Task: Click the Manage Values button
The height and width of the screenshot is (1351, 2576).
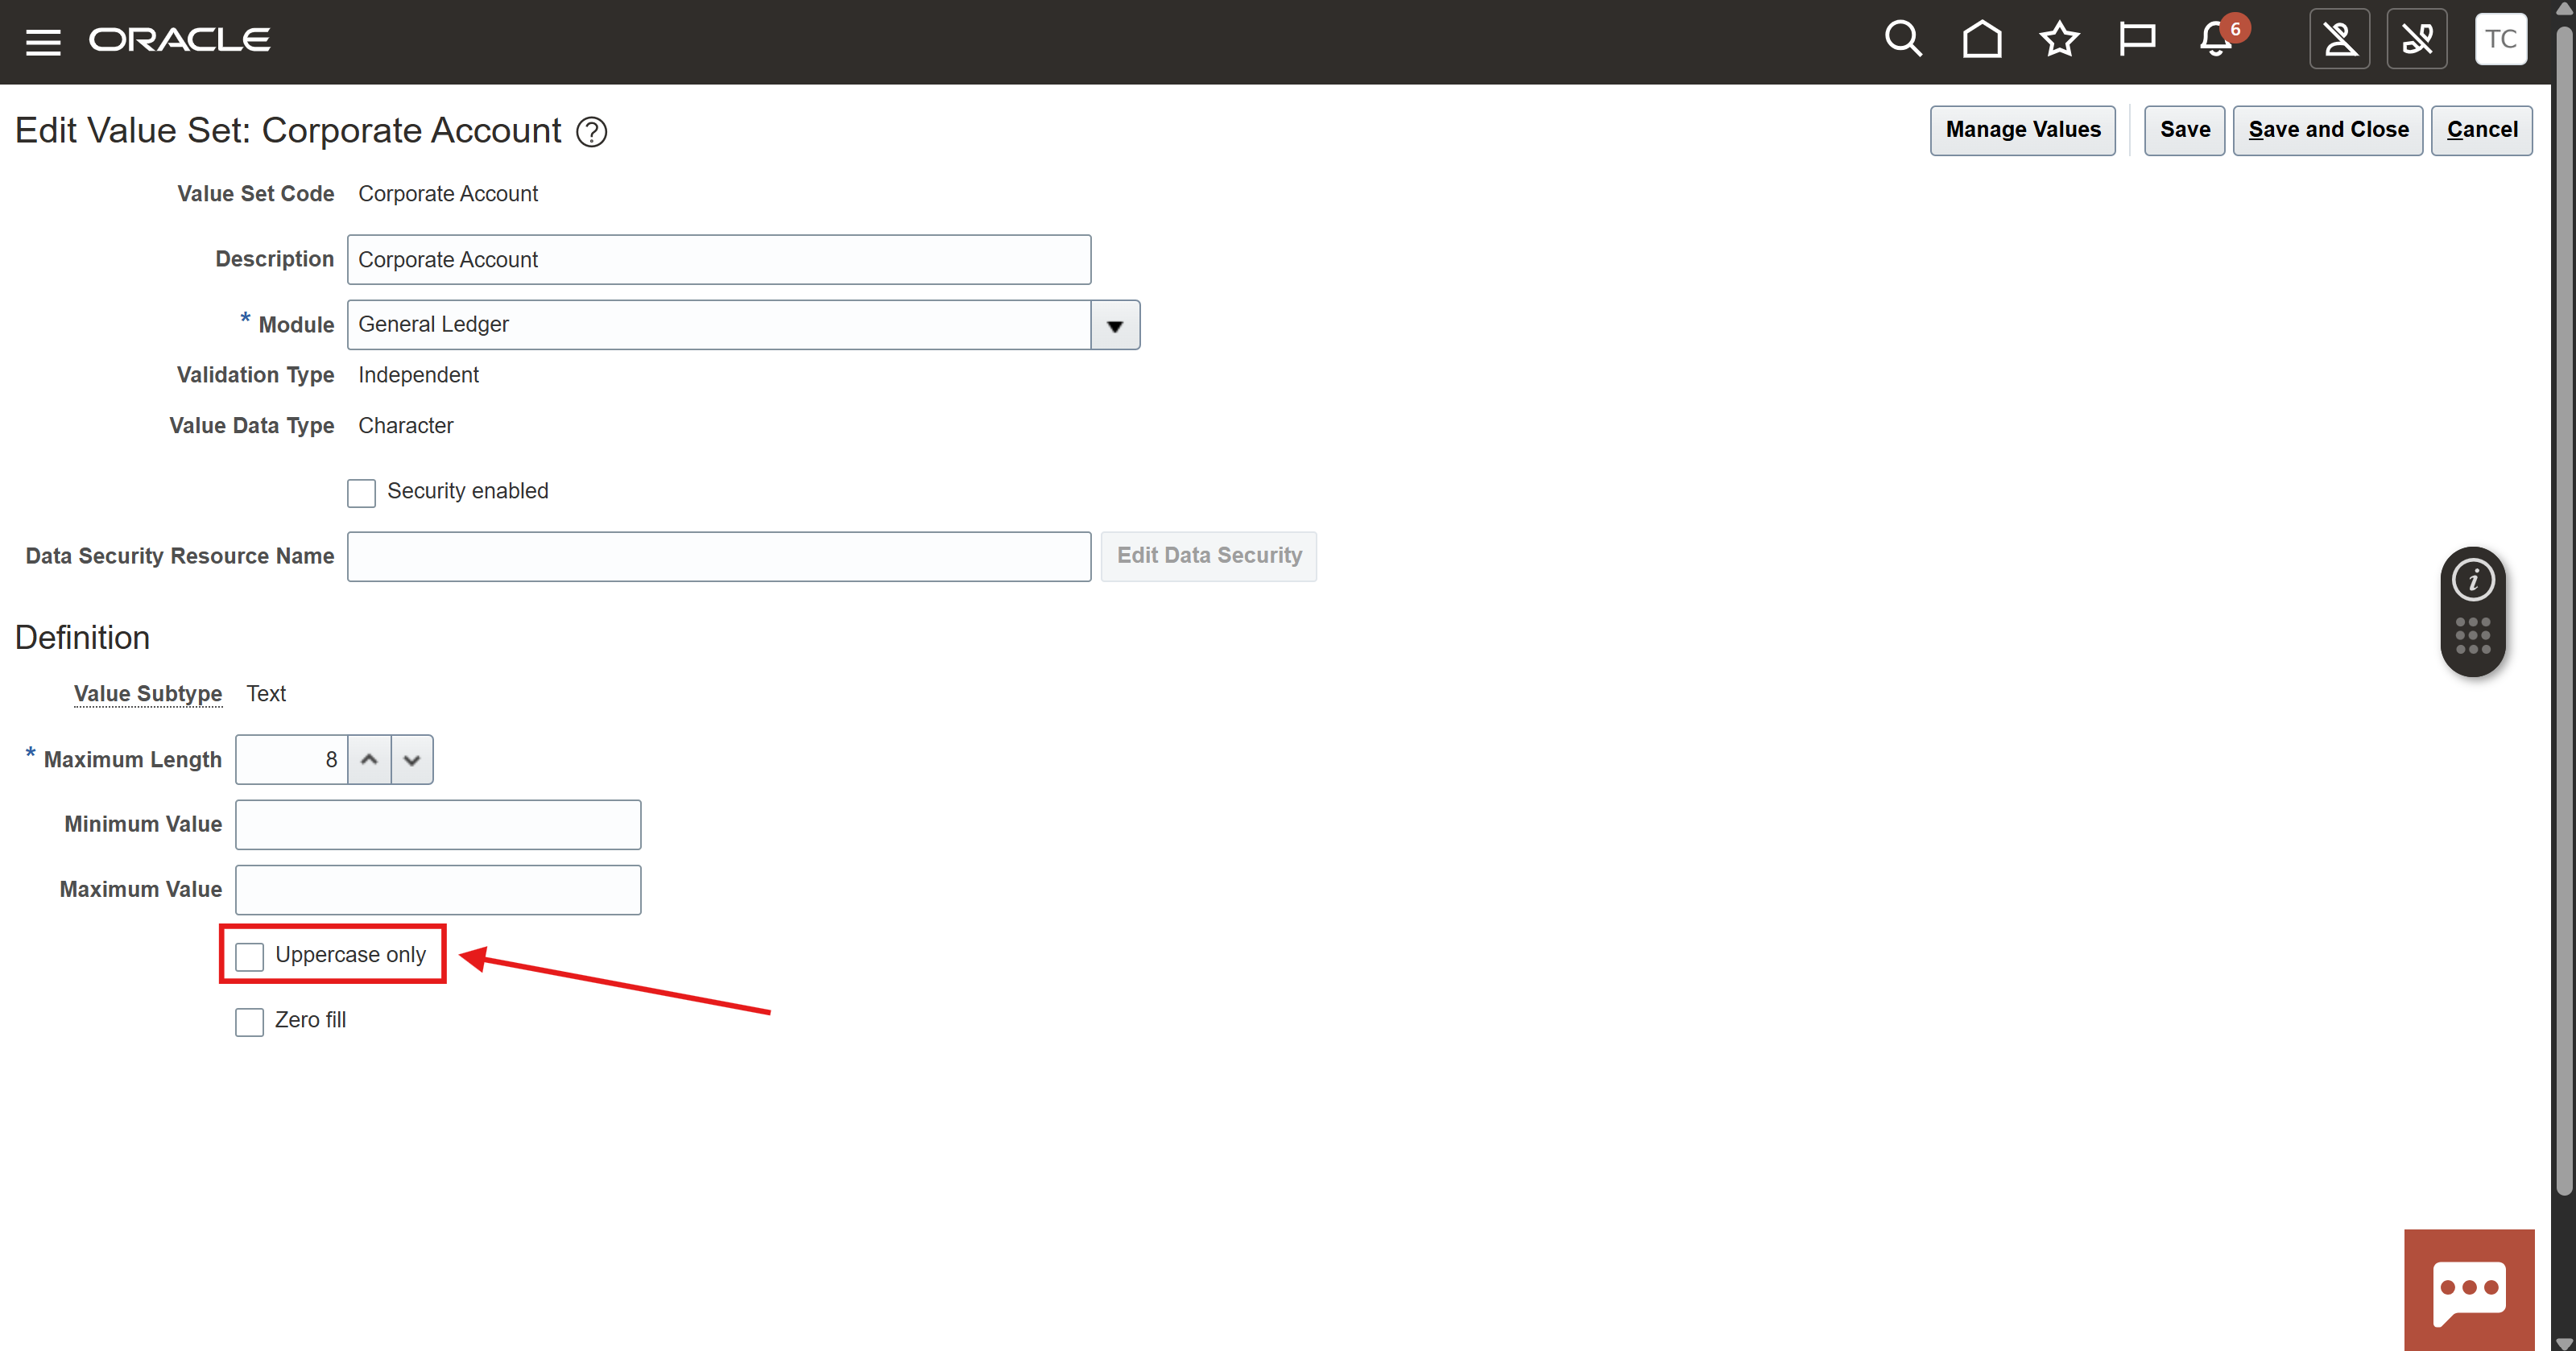Action: (2022, 130)
